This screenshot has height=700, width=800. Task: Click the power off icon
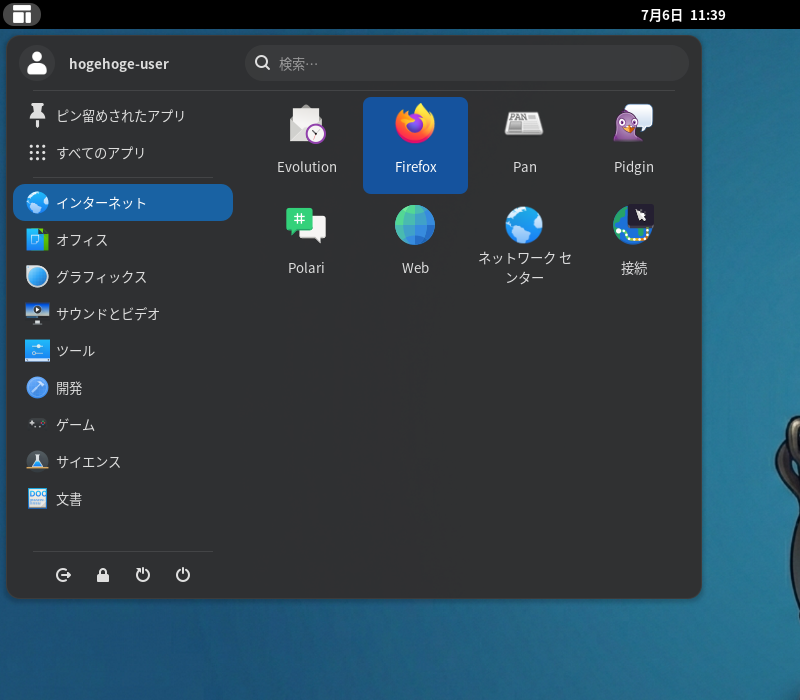pyautogui.click(x=183, y=575)
